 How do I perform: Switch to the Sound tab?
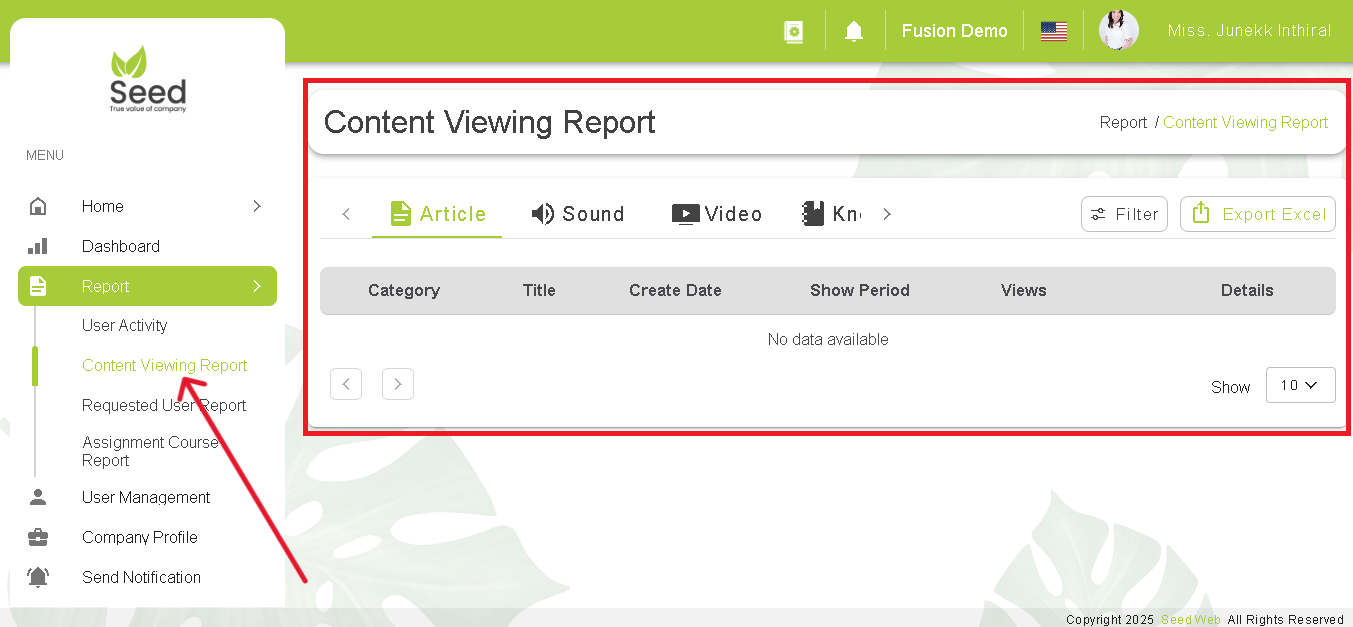pos(579,213)
